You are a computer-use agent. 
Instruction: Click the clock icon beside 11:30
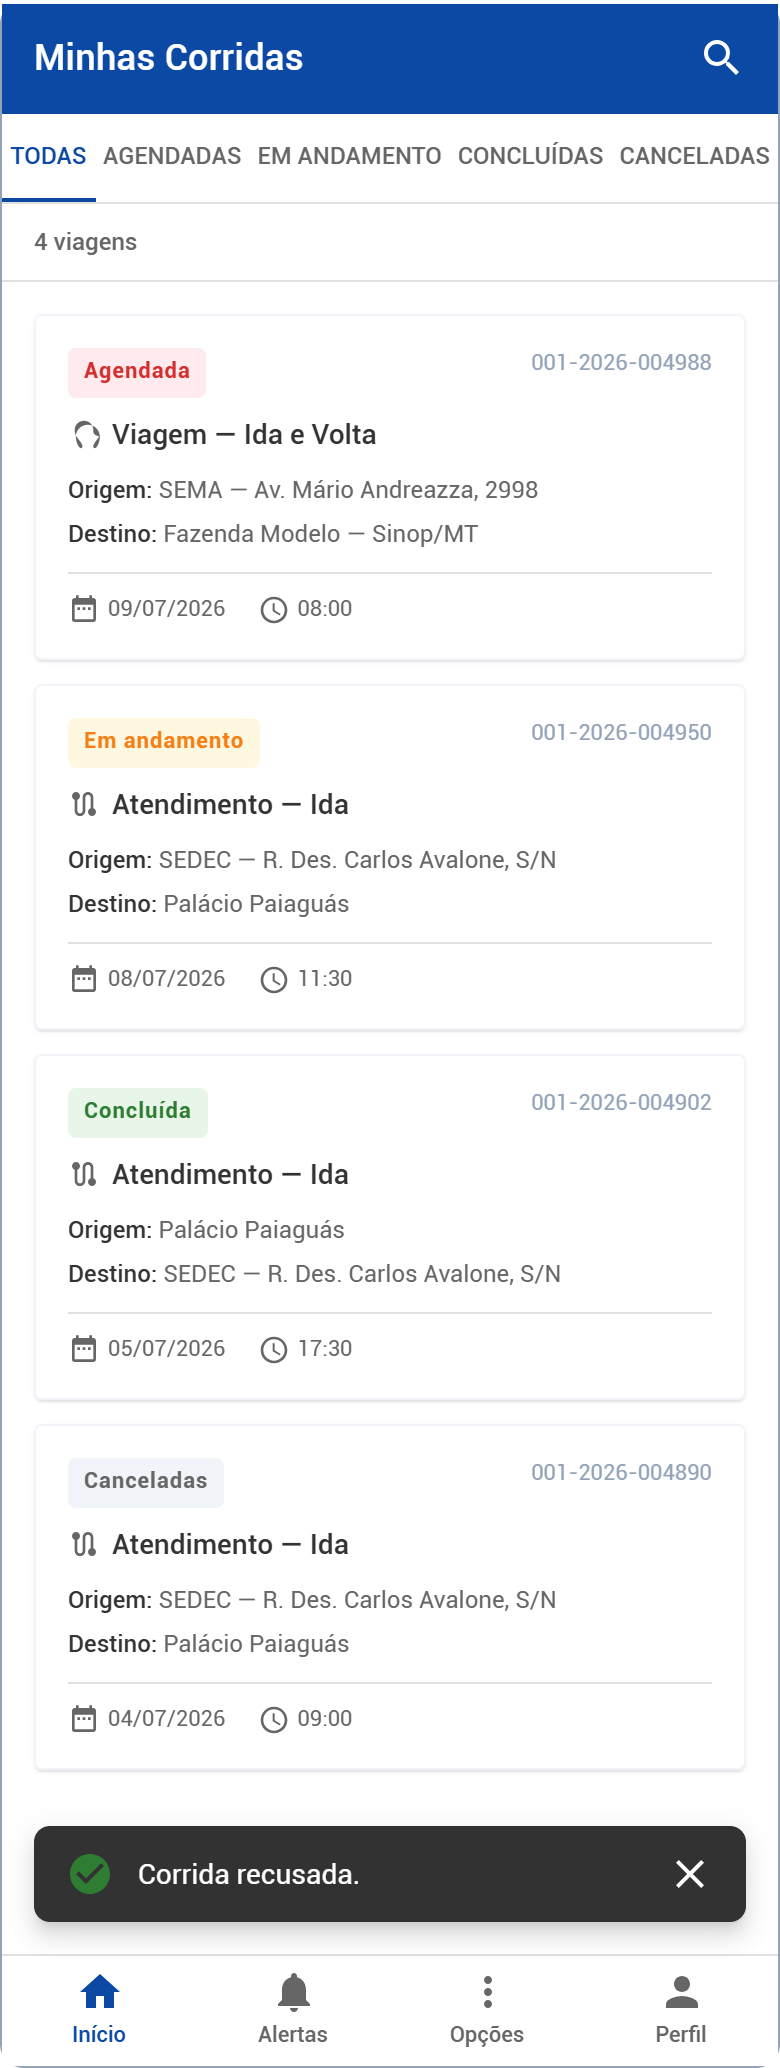(x=274, y=979)
